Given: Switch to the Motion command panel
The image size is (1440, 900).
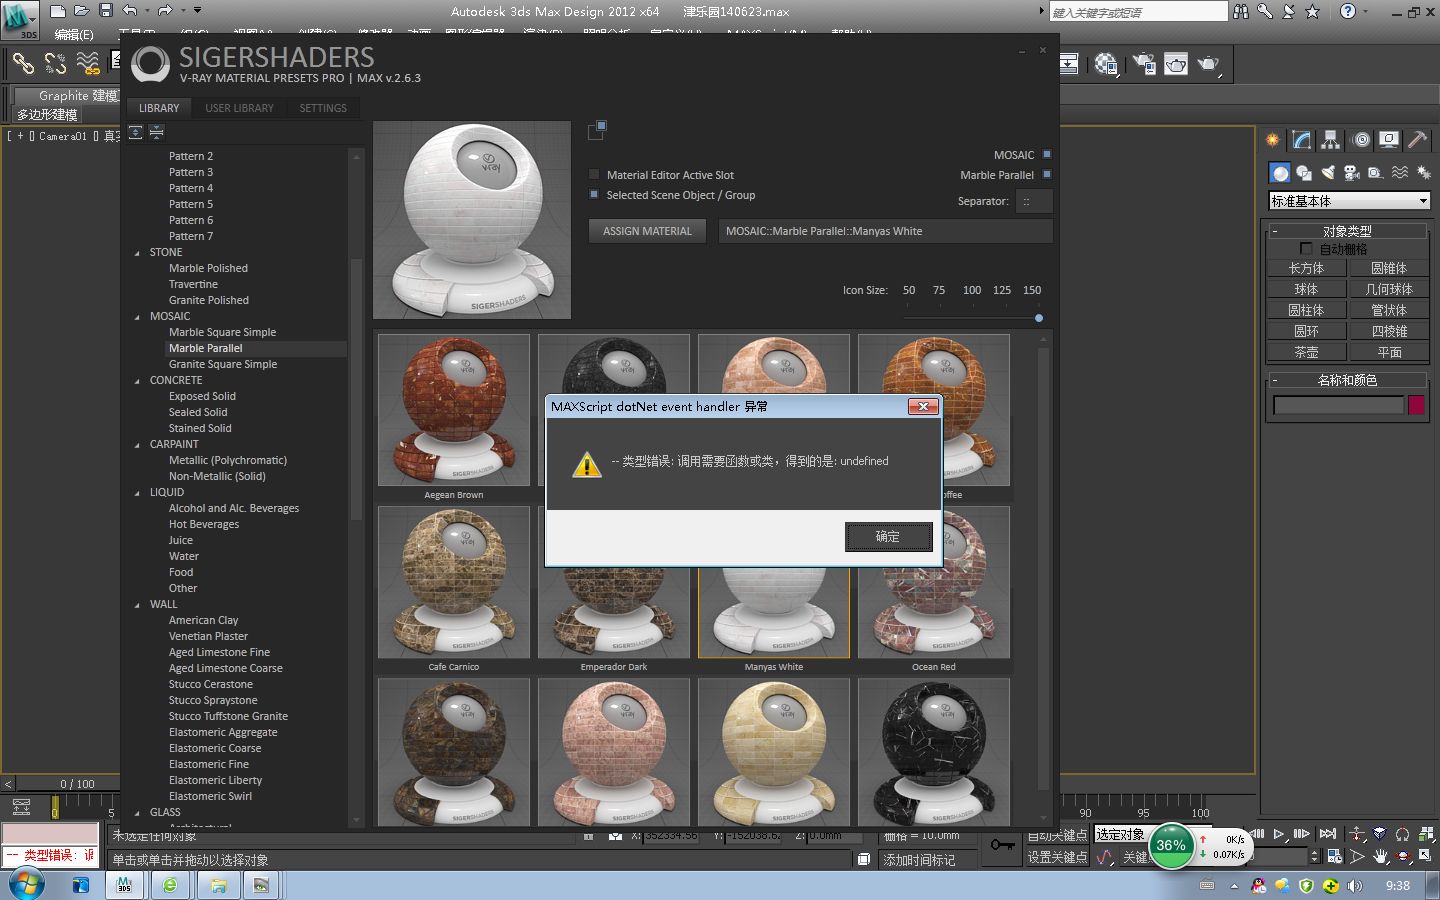Looking at the screenshot, I should (x=1361, y=140).
